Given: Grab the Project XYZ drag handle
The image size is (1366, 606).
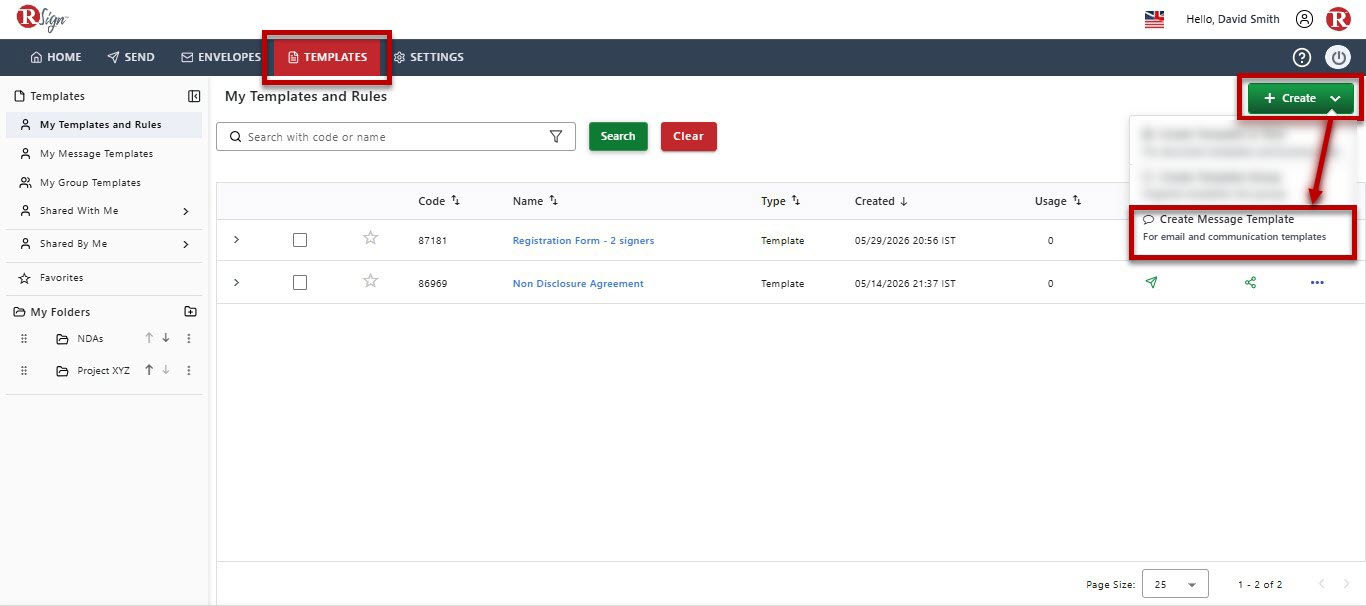Looking at the screenshot, I should (x=24, y=371).
